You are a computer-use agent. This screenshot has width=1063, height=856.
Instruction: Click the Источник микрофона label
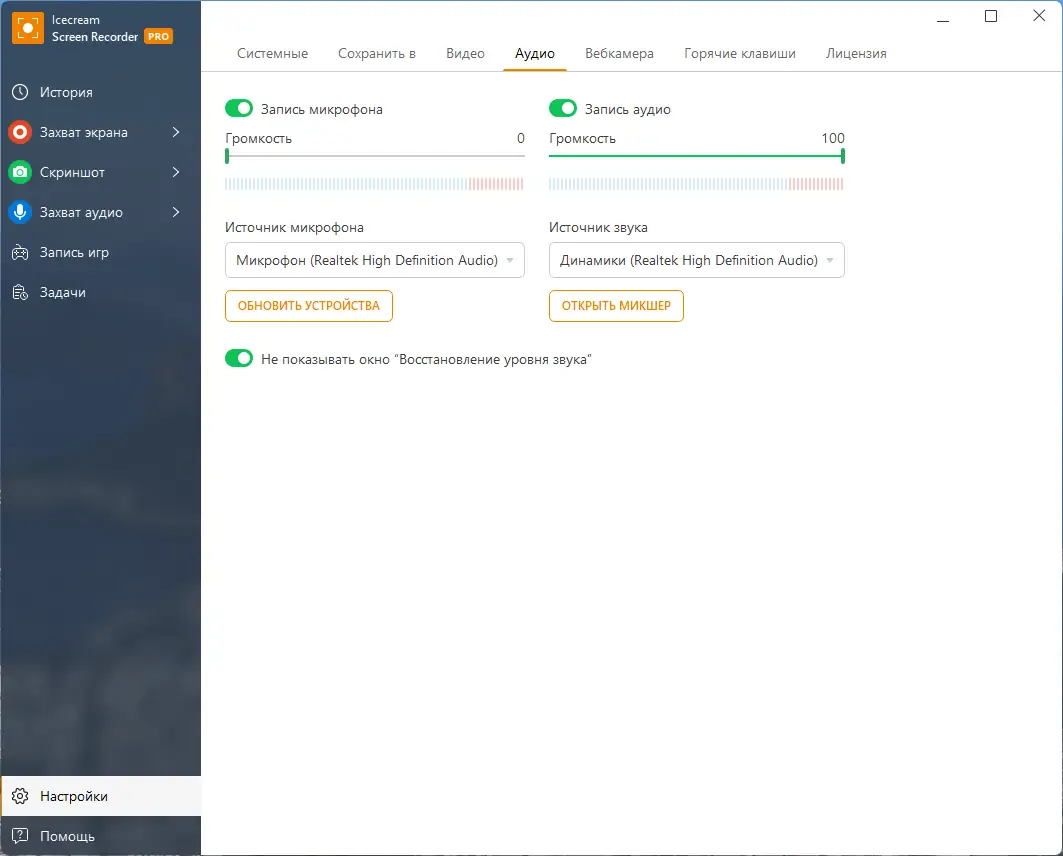coord(294,228)
